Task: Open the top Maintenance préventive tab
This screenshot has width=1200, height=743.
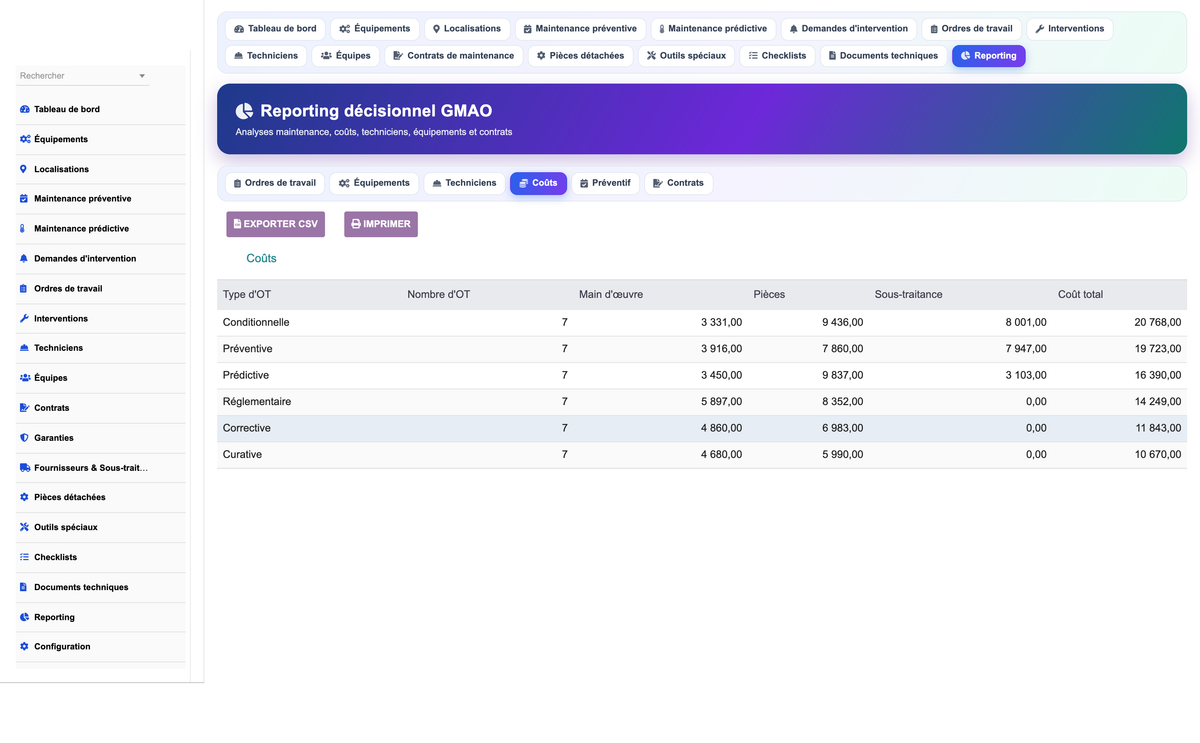Action: click(x=580, y=29)
